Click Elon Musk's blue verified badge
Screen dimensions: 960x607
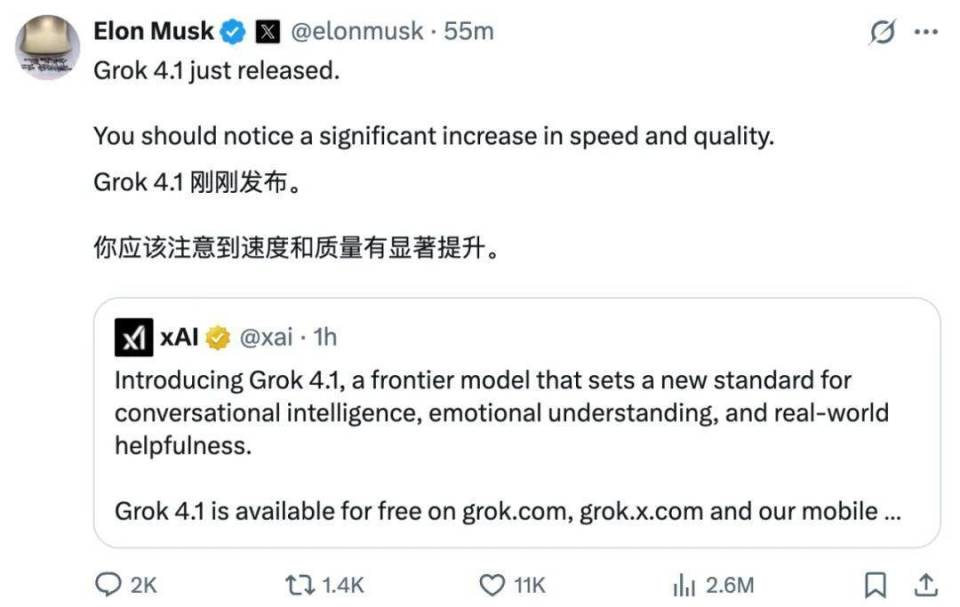point(231,31)
